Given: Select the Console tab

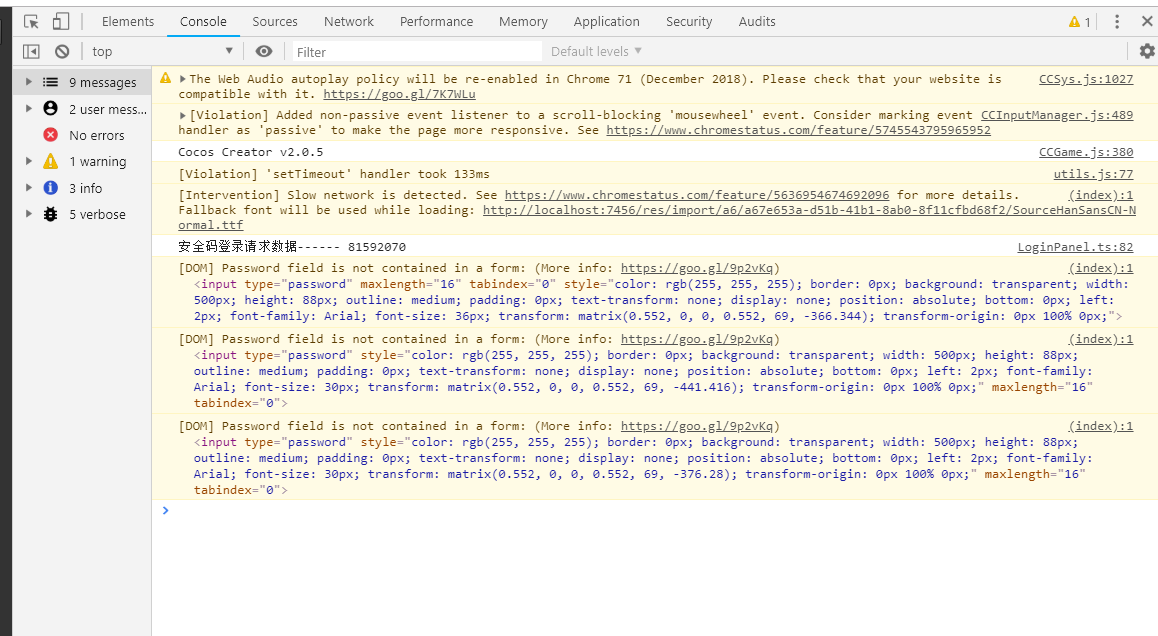Looking at the screenshot, I should pyautogui.click(x=203, y=21).
